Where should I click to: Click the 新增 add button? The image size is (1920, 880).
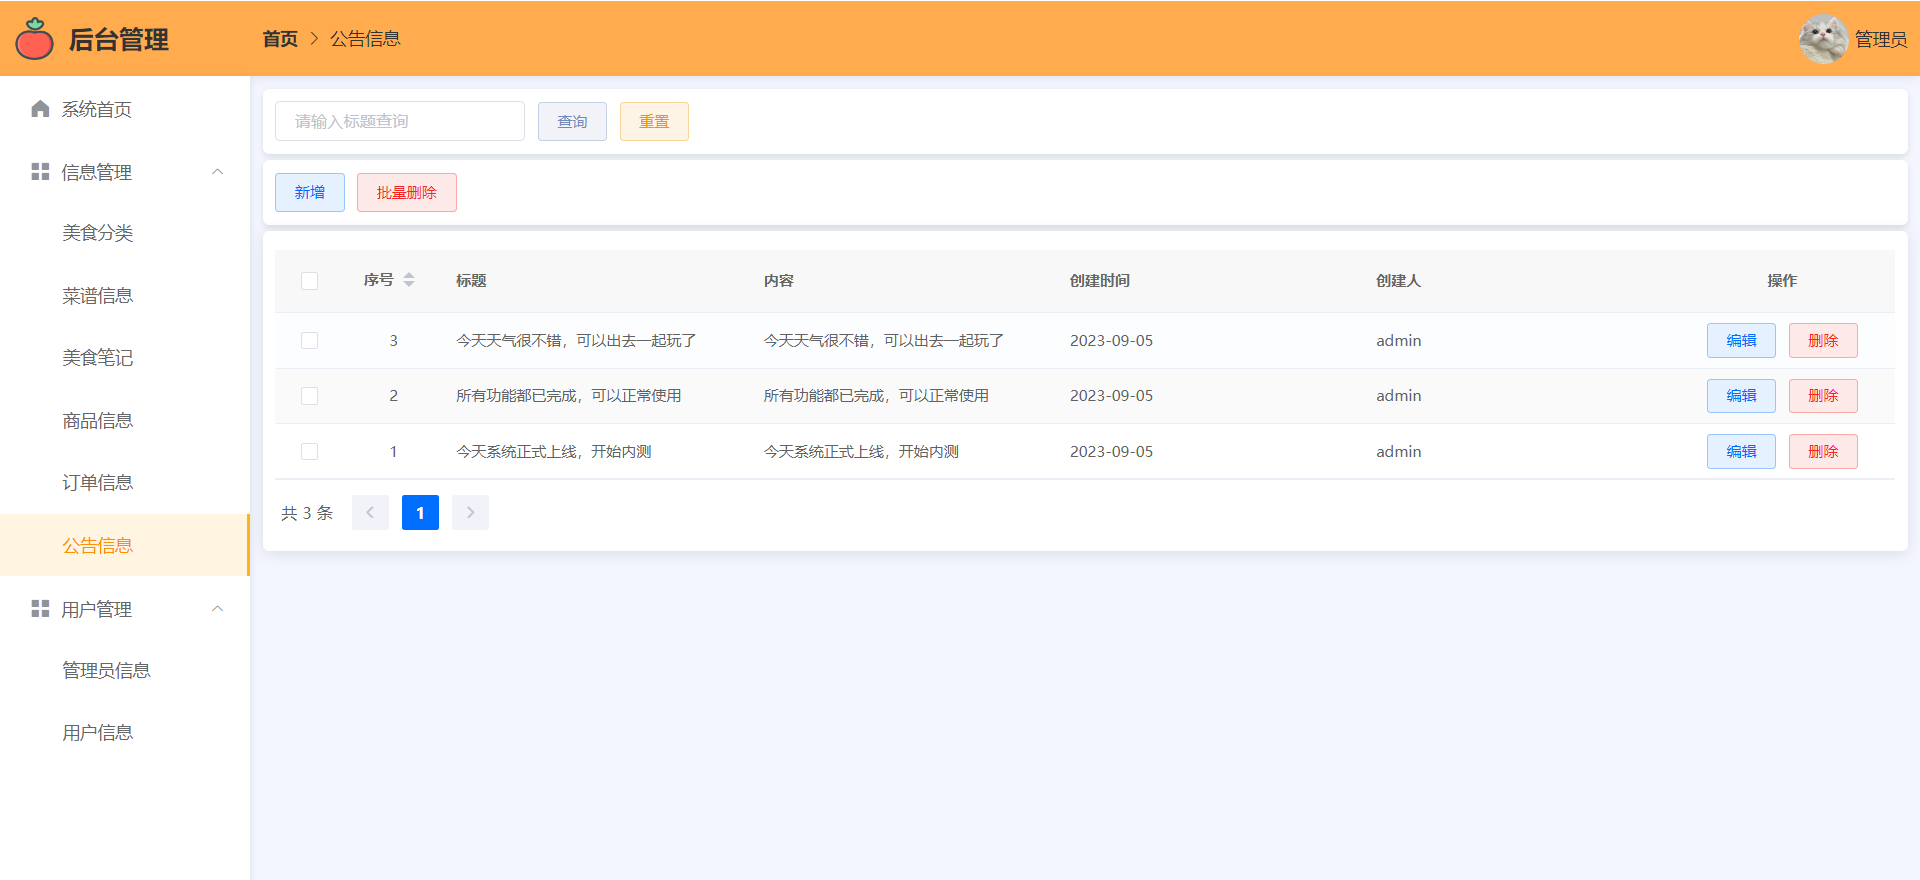[310, 192]
